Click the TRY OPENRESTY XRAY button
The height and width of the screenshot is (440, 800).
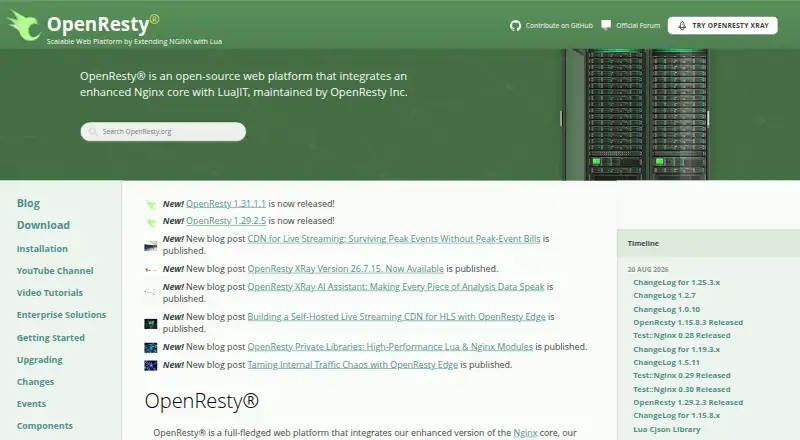722,26
